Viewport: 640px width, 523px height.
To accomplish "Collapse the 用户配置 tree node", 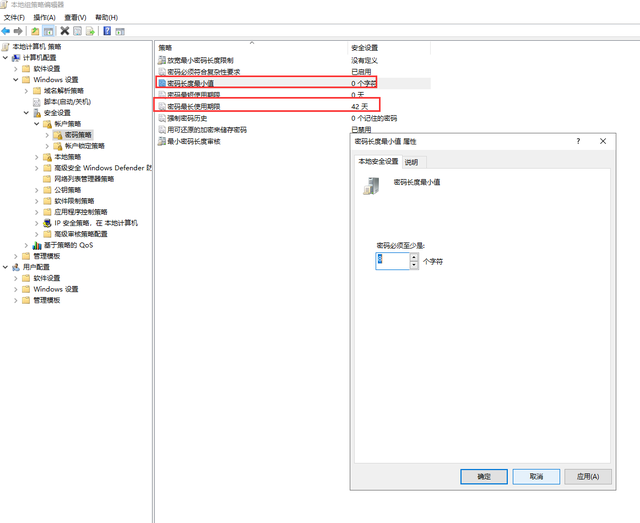I will pos(5,267).
